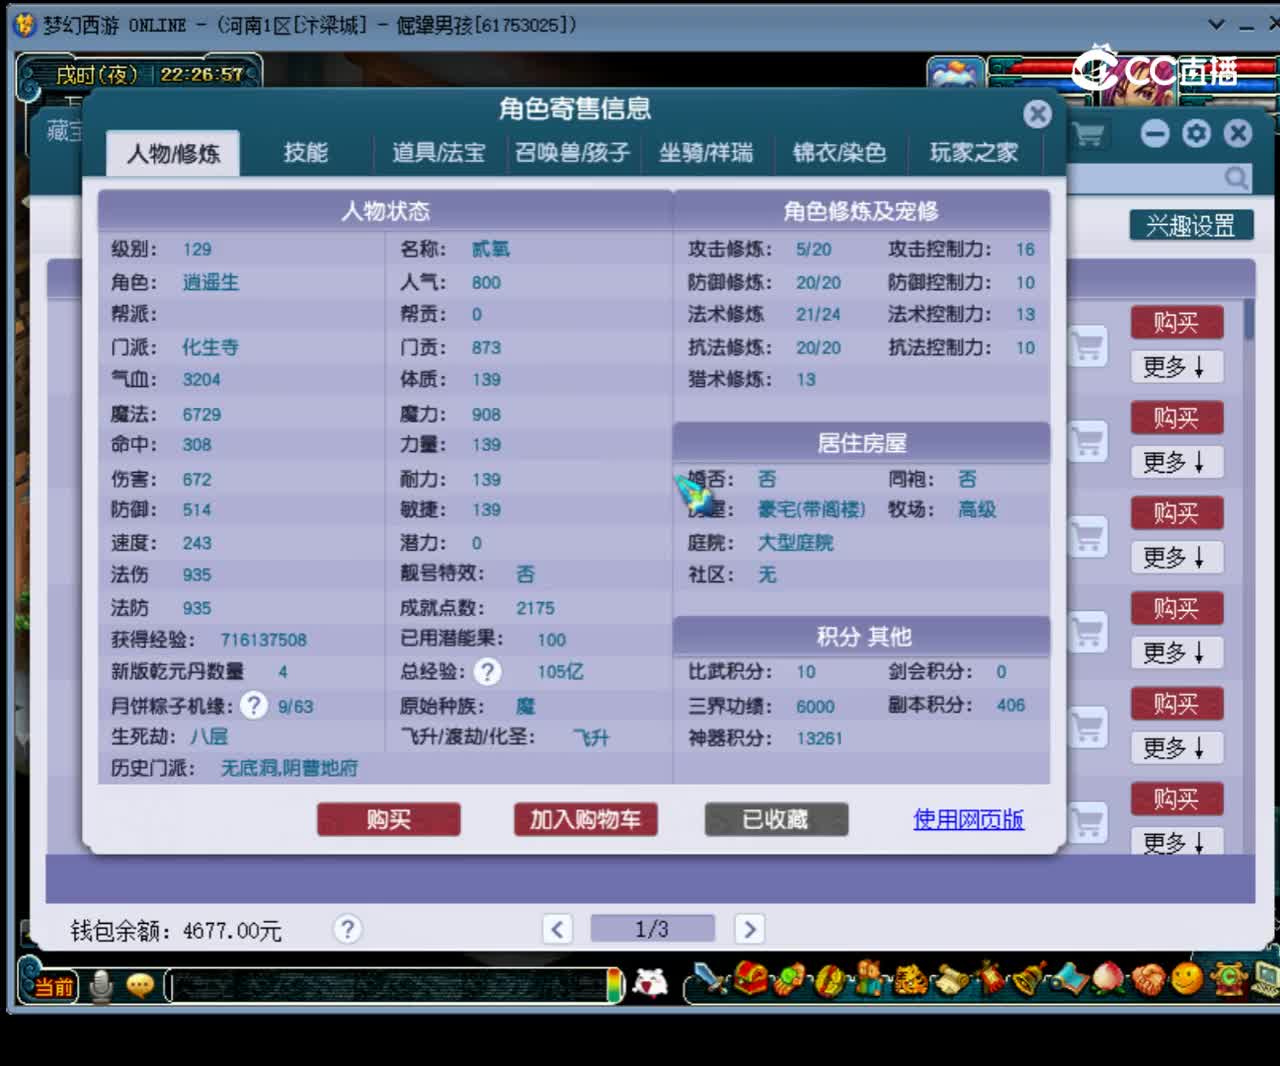1280x1066 pixels.
Task: View the 锦衣/染色 tab
Action: 839,153
